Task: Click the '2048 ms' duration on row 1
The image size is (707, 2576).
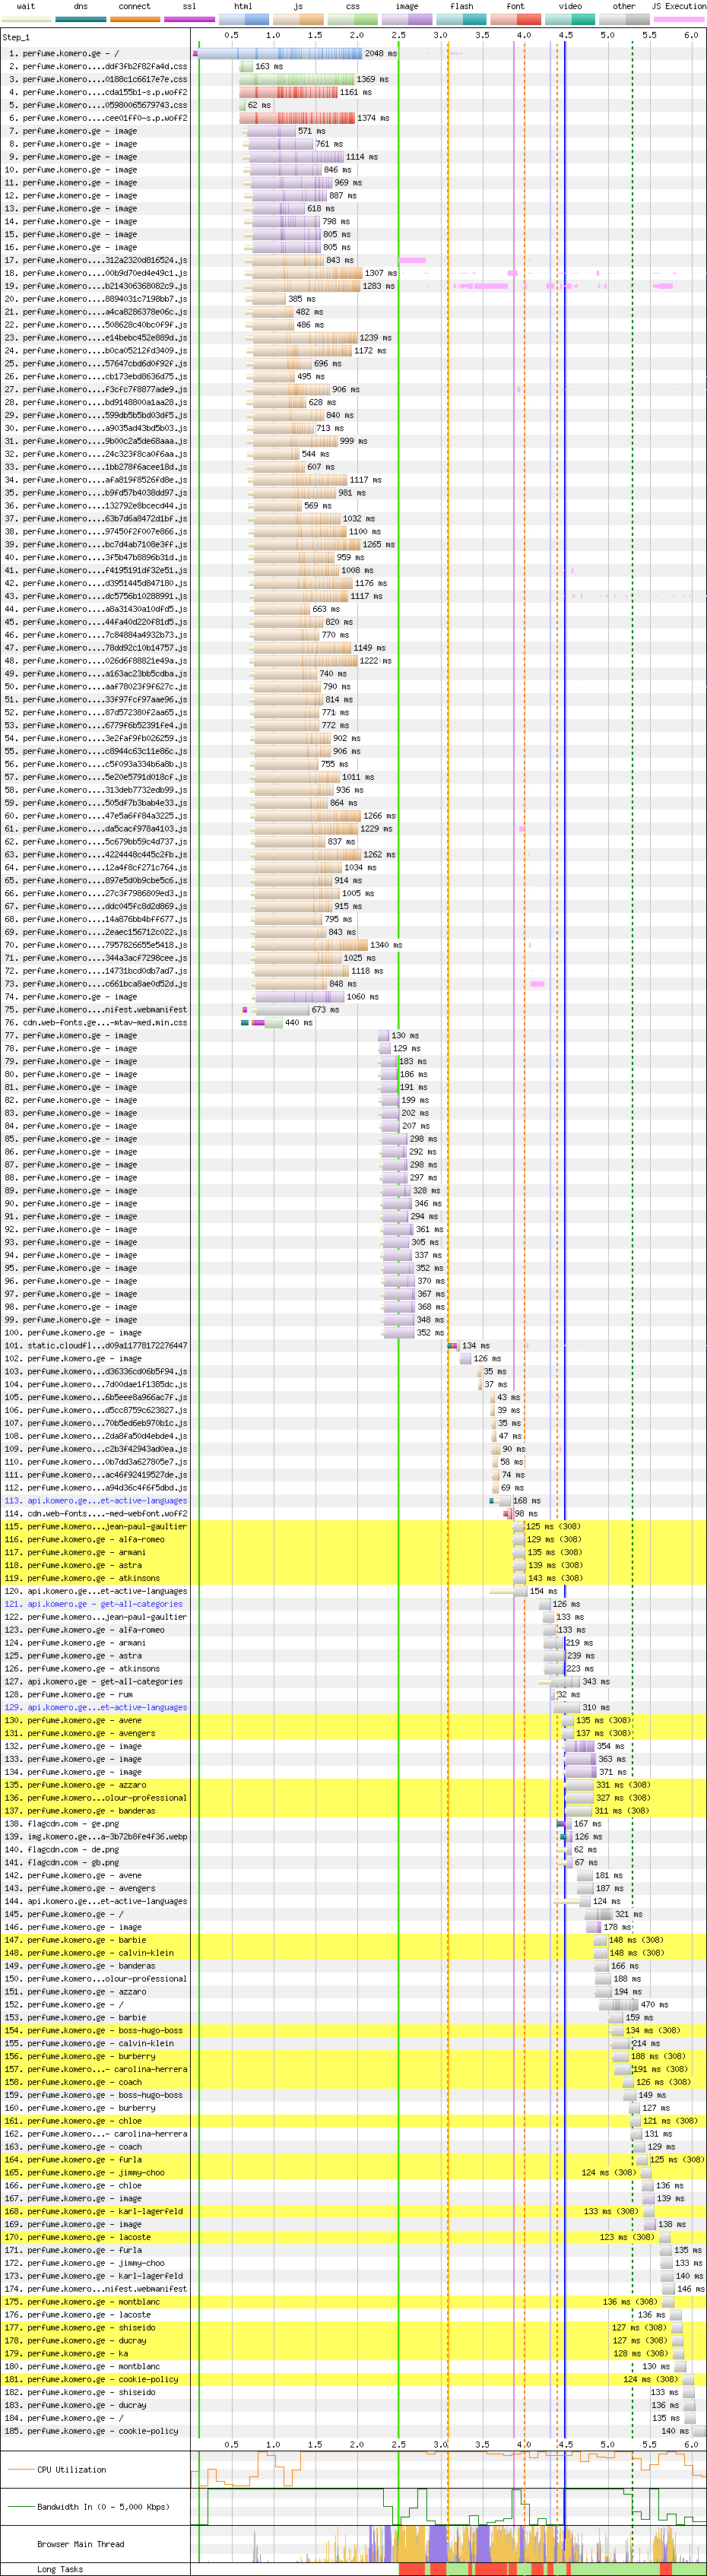Action: (x=381, y=53)
